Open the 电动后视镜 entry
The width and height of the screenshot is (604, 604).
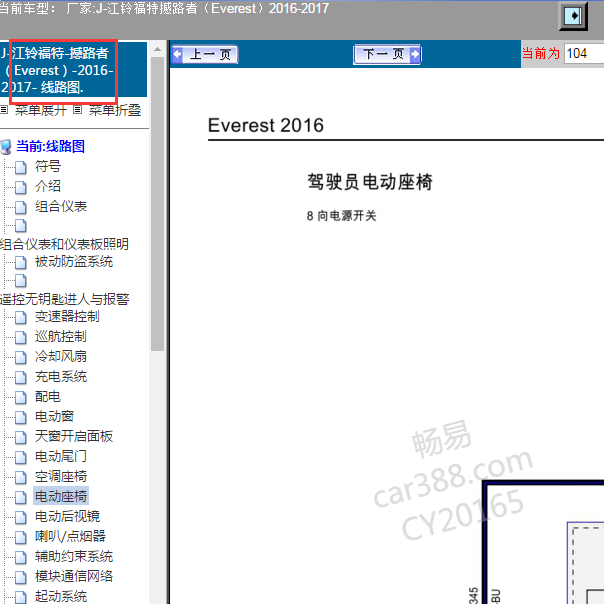point(67,516)
